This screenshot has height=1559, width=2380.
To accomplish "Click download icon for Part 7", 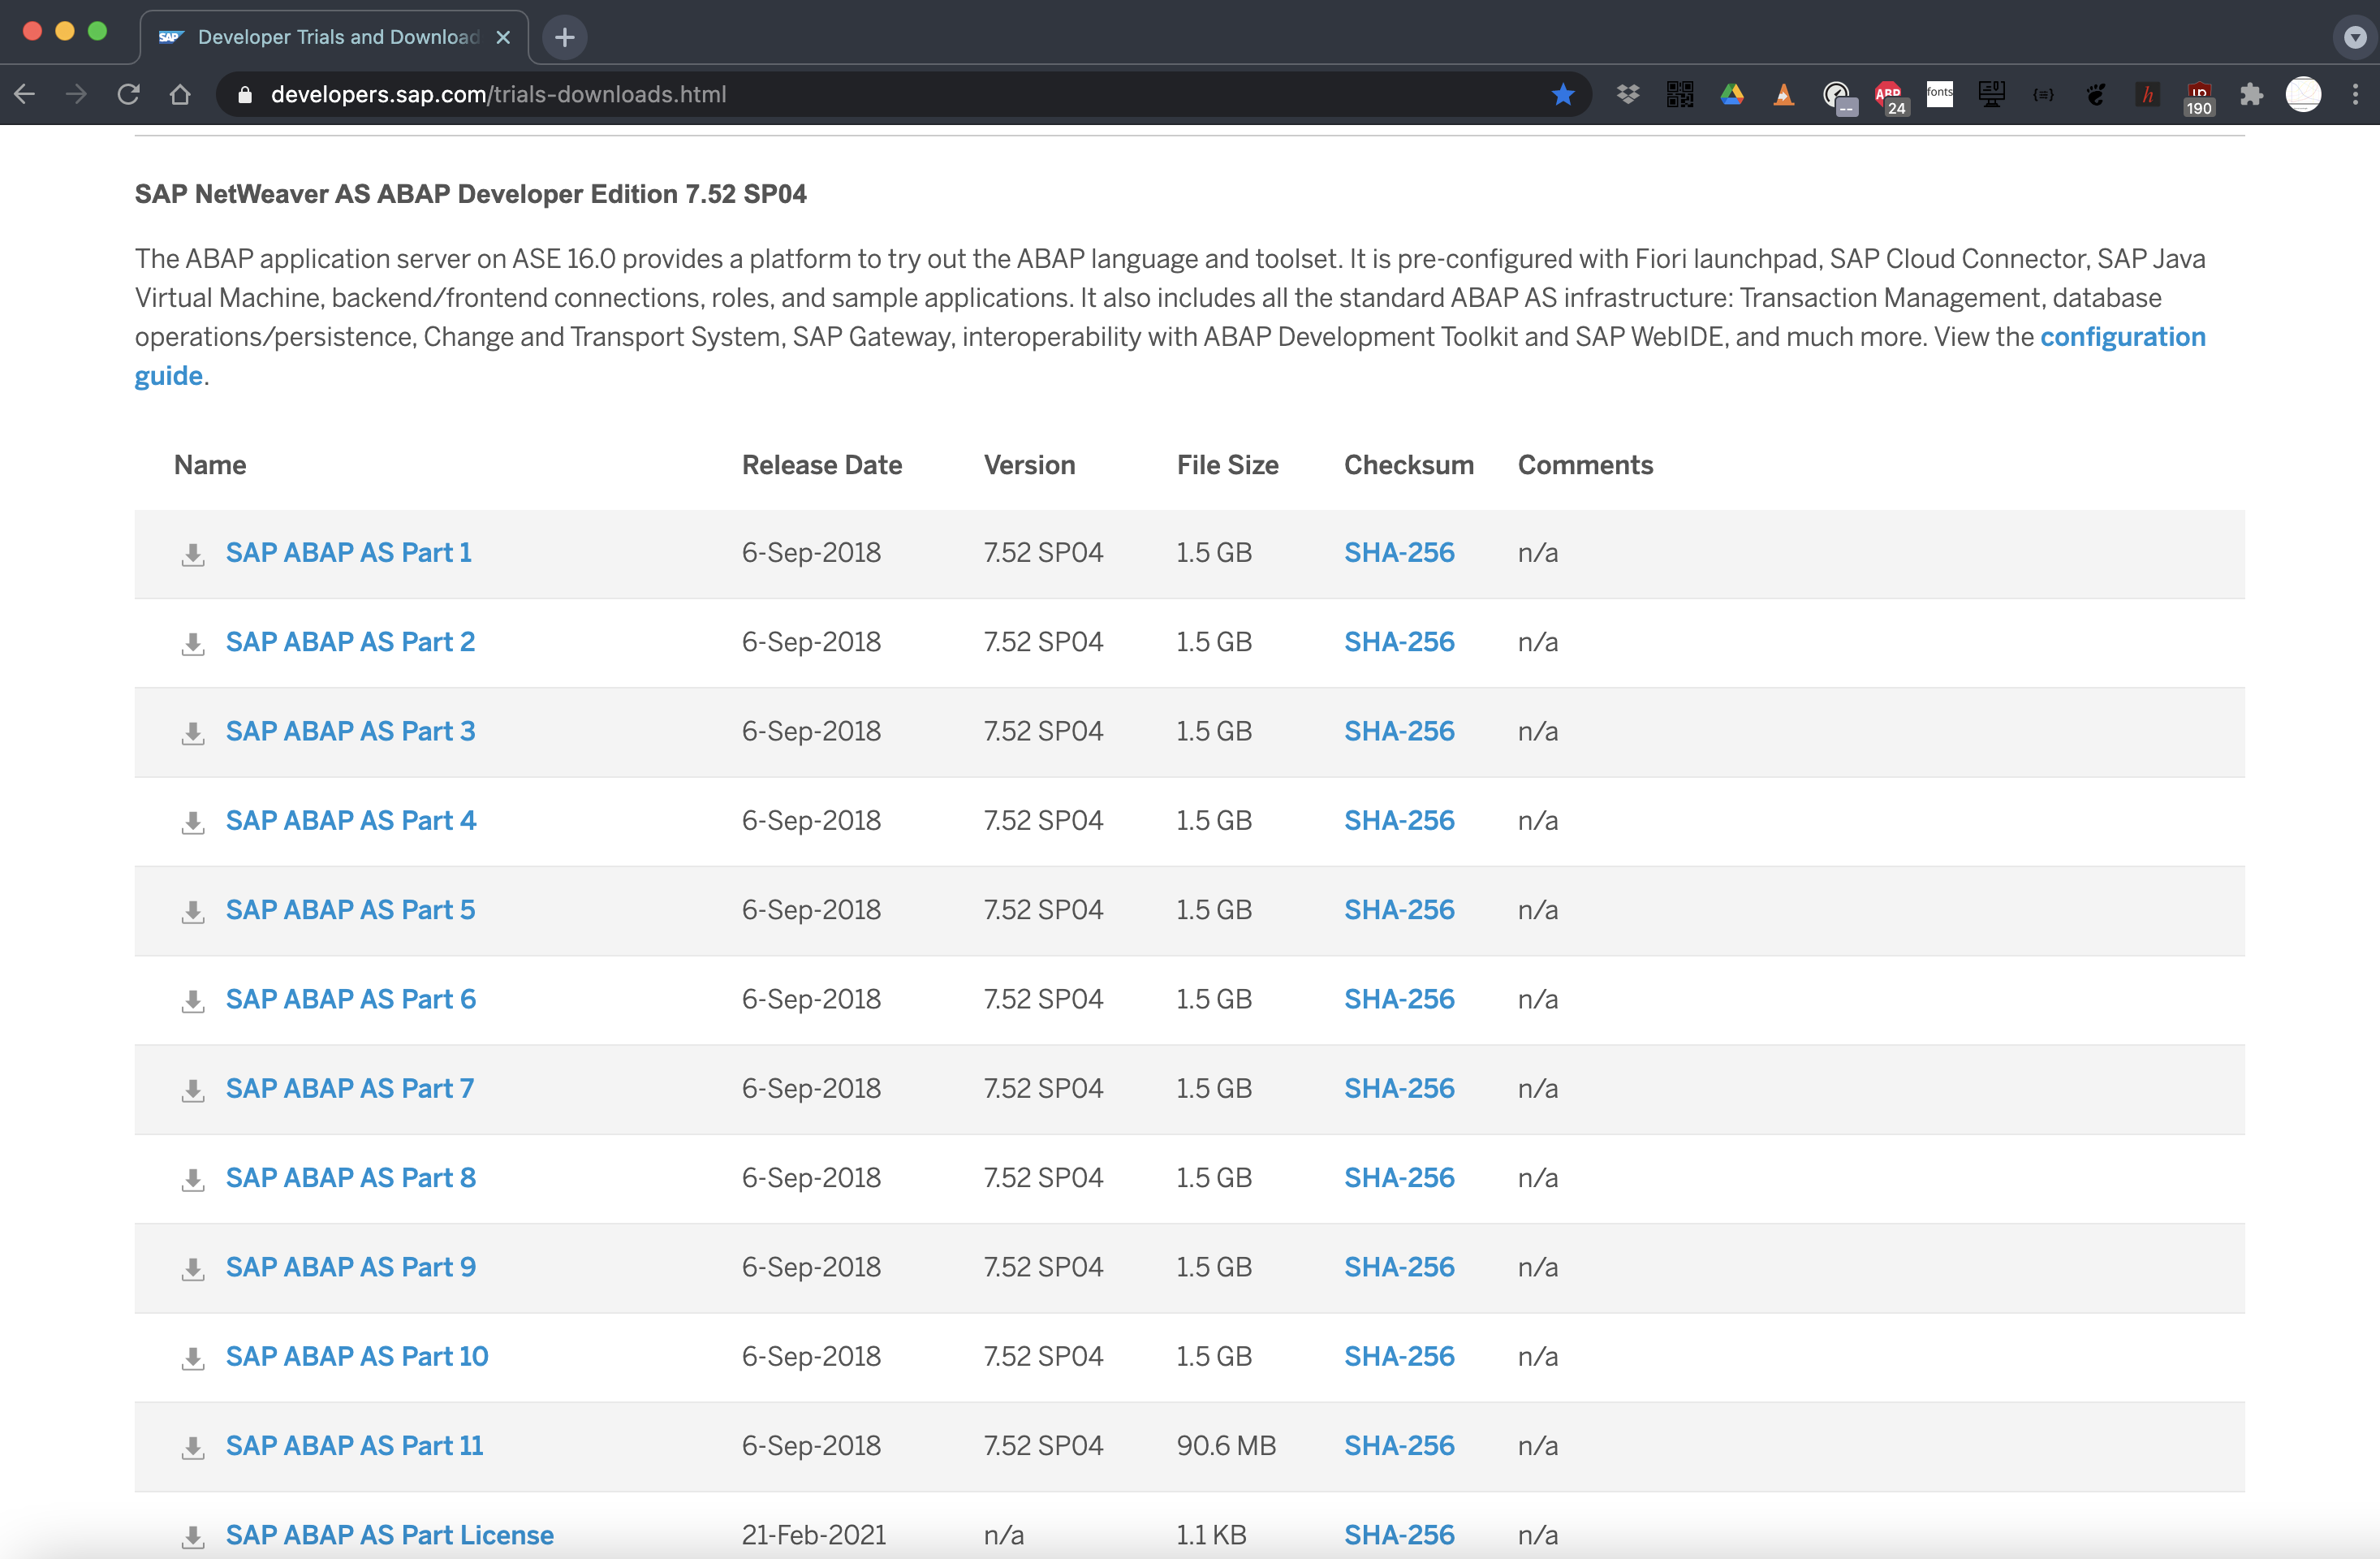I will coord(193,1091).
